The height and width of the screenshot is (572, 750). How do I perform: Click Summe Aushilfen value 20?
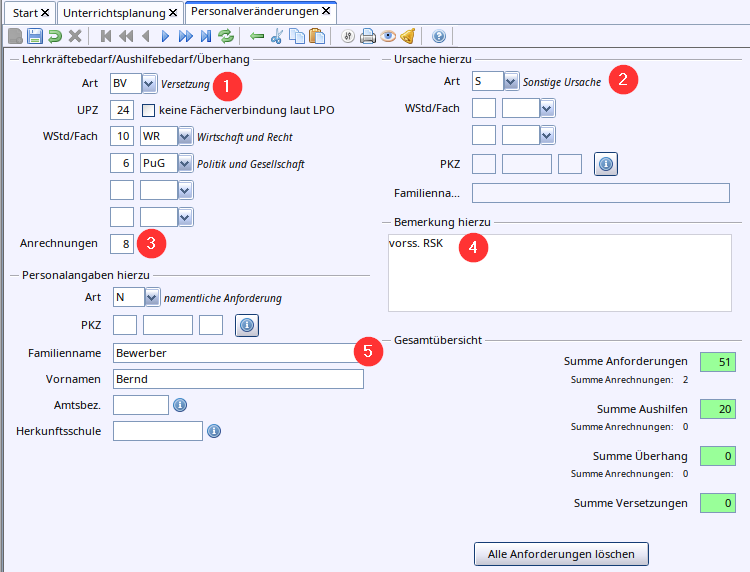(718, 409)
